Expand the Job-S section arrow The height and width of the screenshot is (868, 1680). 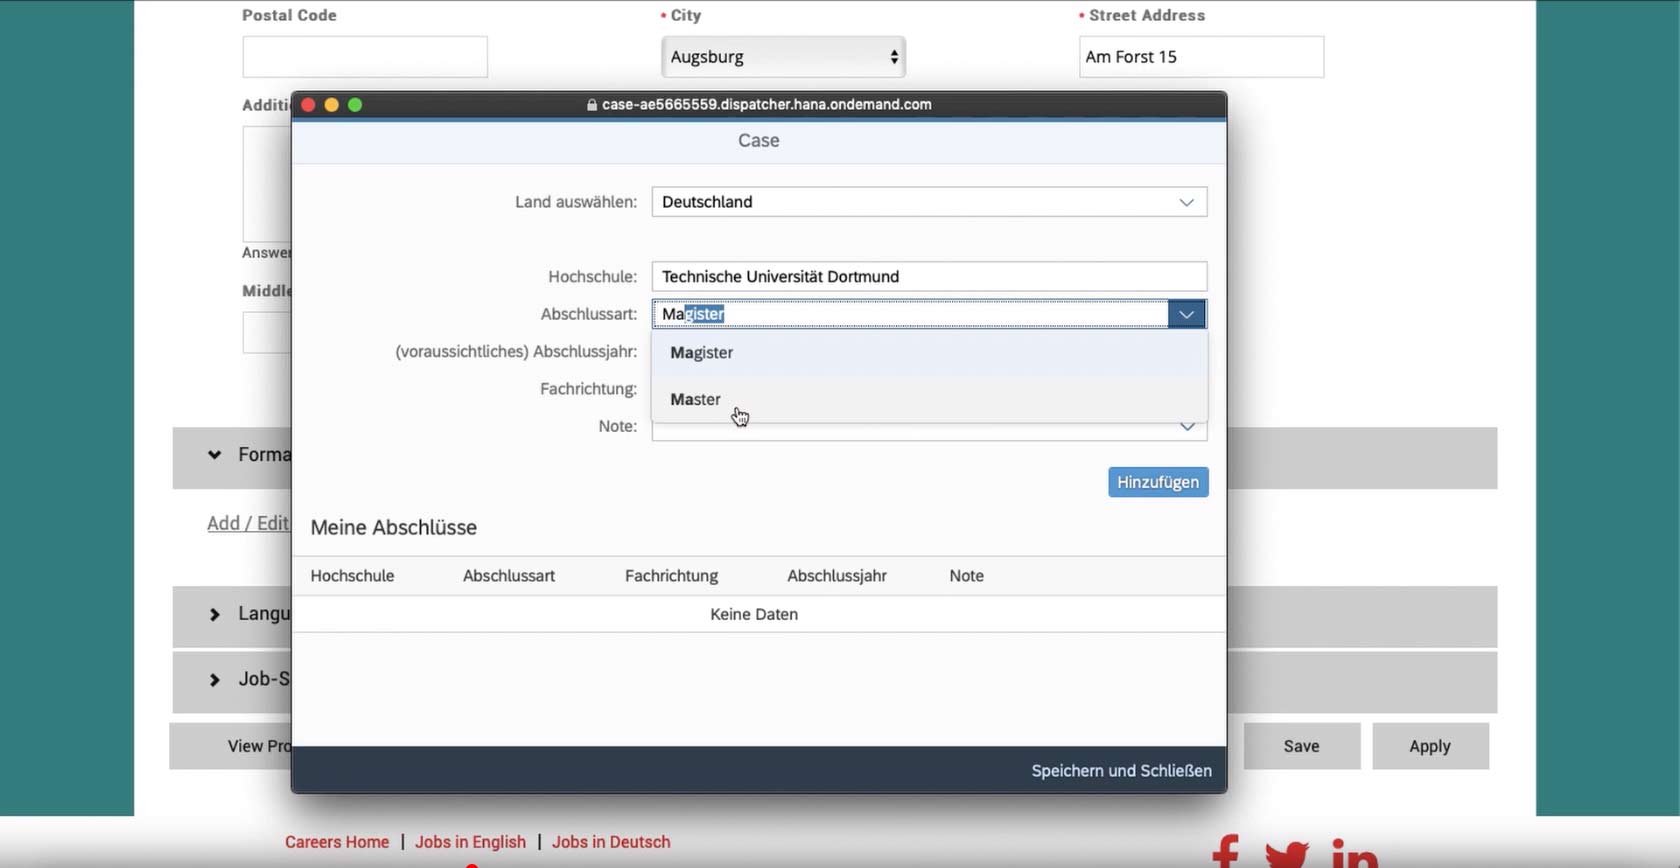pos(214,680)
